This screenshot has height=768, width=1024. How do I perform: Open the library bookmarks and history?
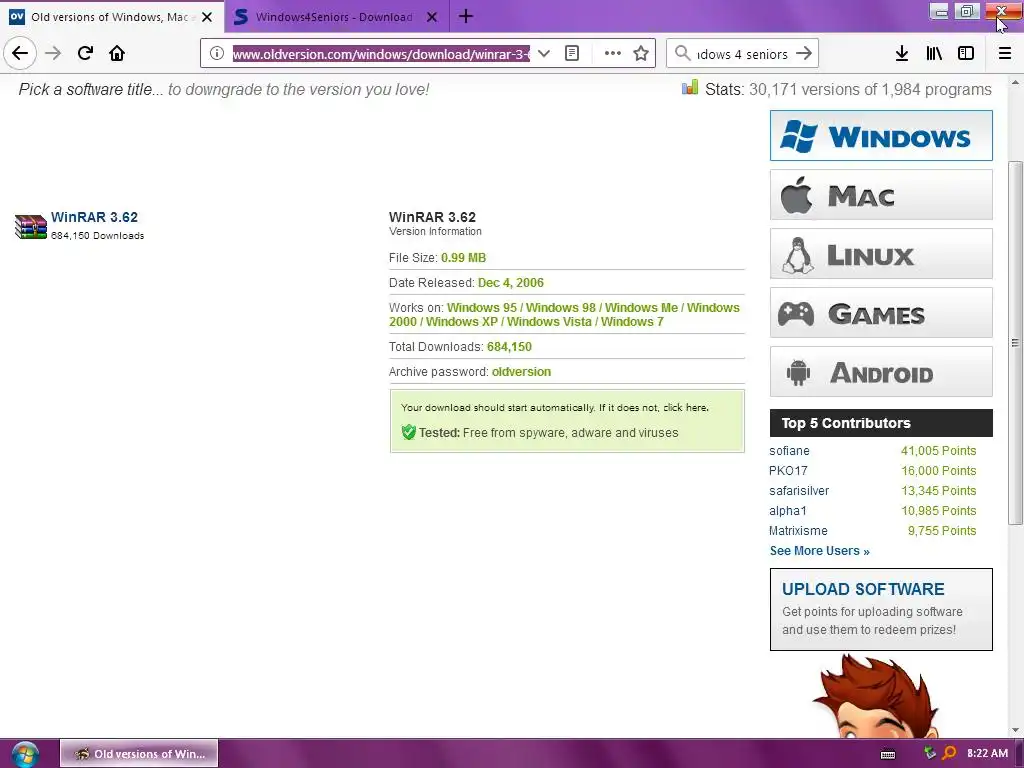(x=934, y=54)
